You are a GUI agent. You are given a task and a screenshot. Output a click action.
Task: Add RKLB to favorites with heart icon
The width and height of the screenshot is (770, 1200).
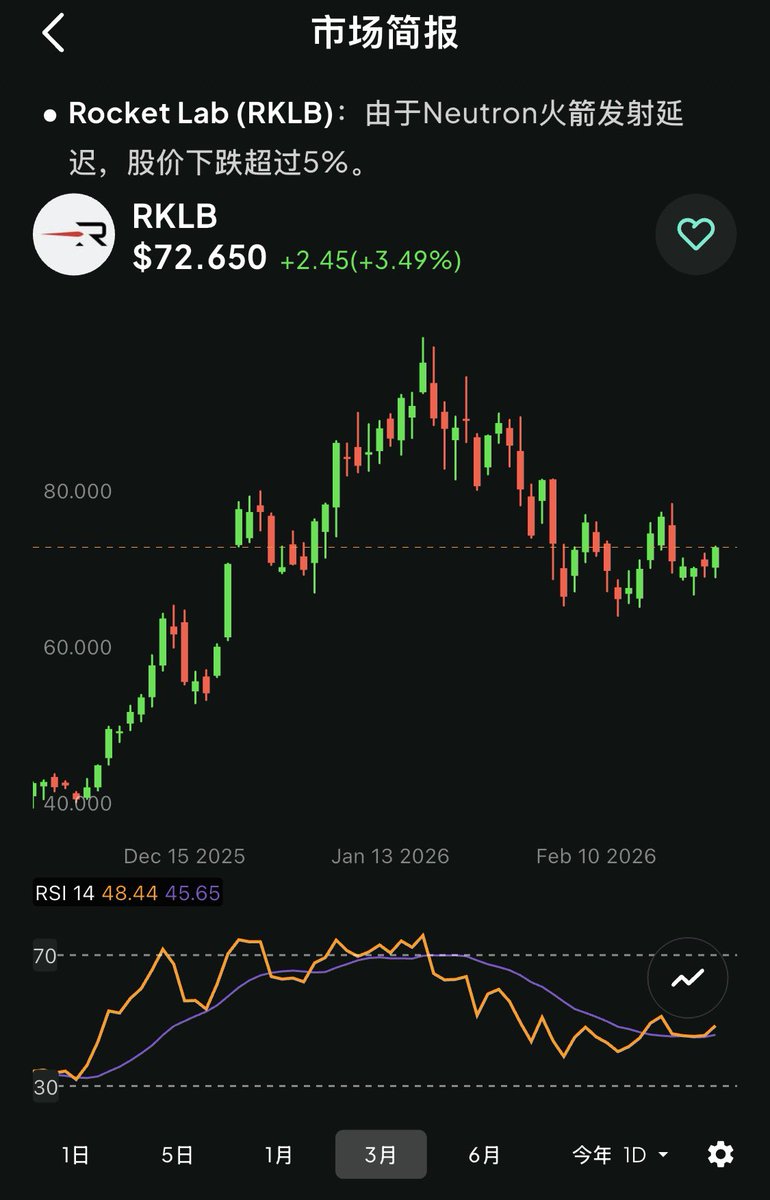pyautogui.click(x=696, y=235)
